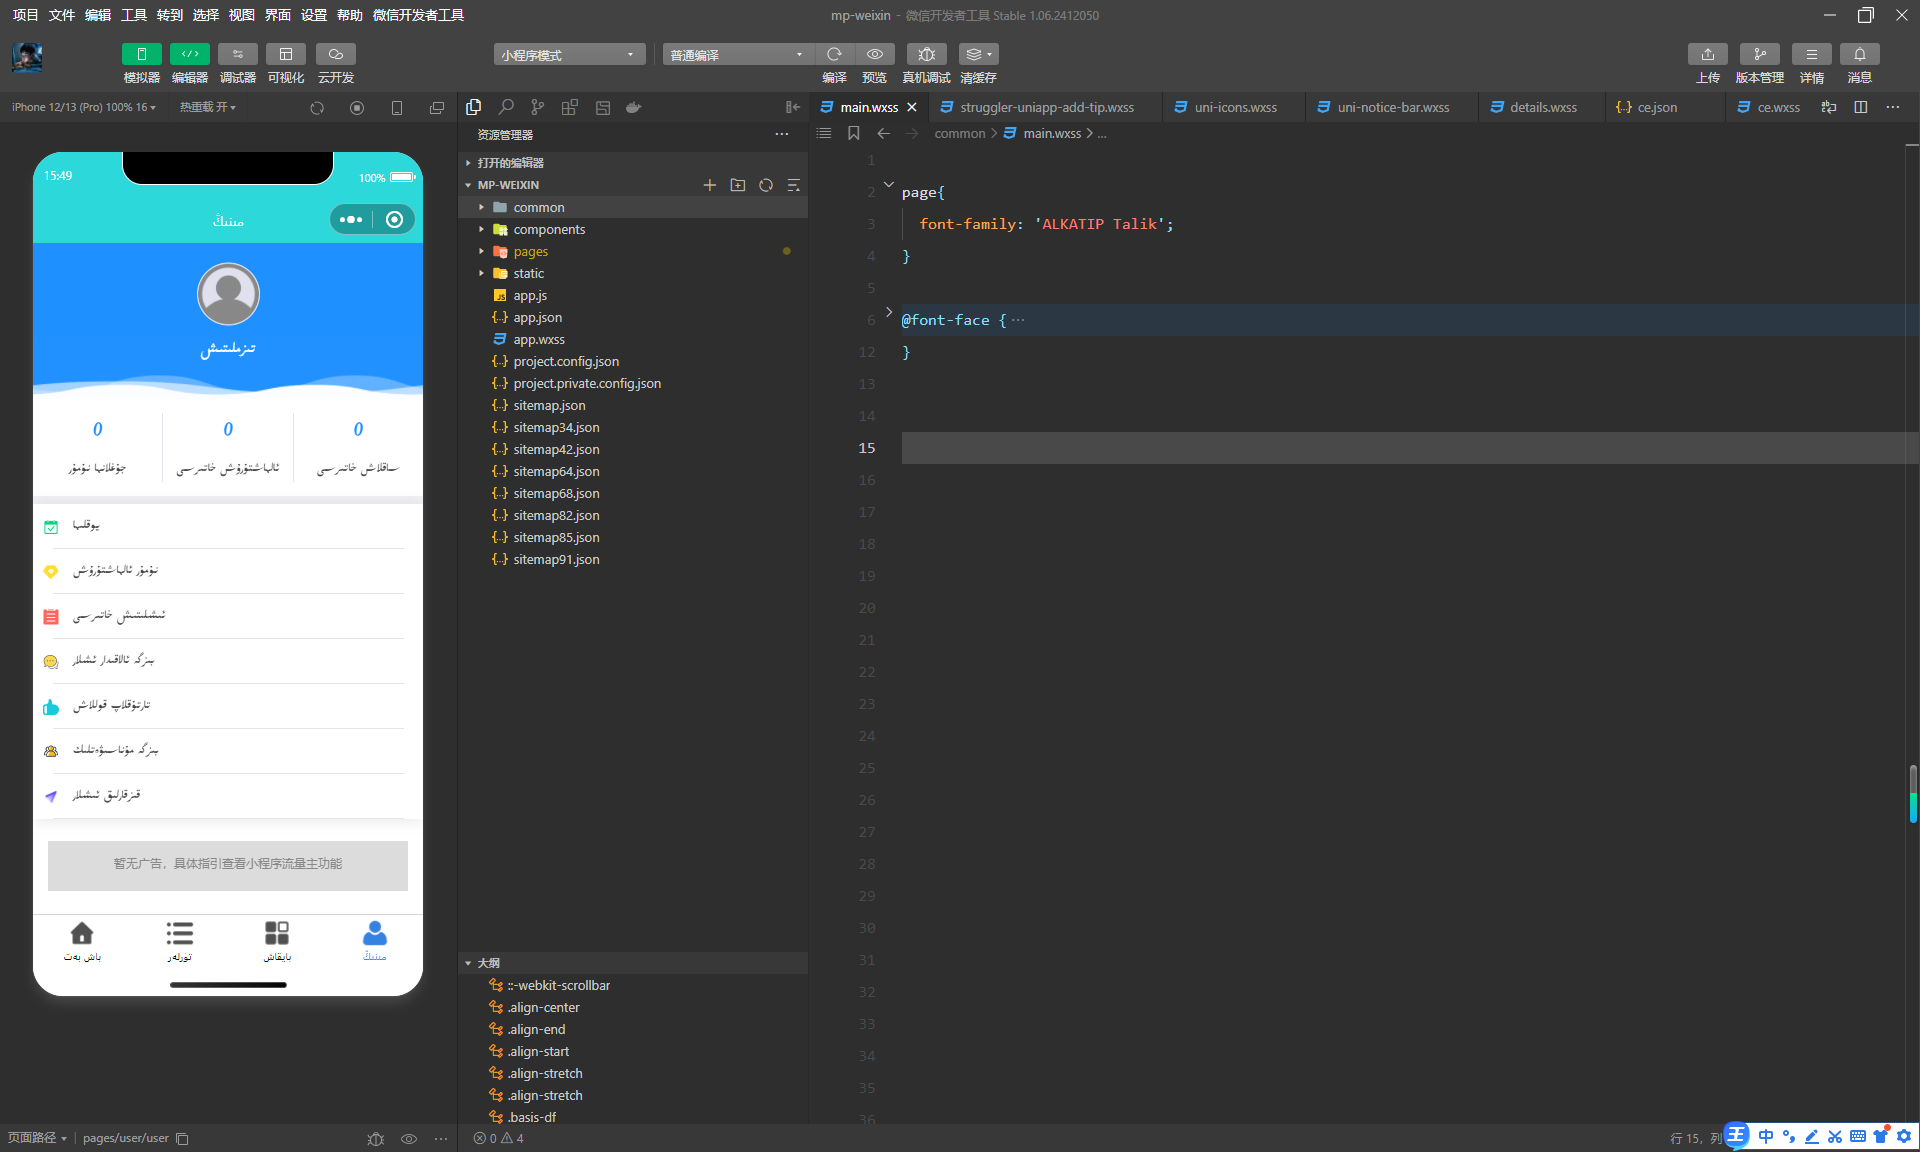The width and height of the screenshot is (1920, 1152).
Task: Open the iPhone 12/13 Pro device dropdown
Action: (x=84, y=107)
